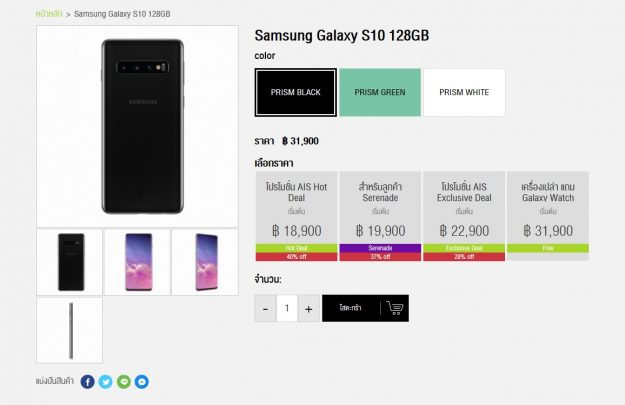Click the shopping cart icon

tap(395, 308)
